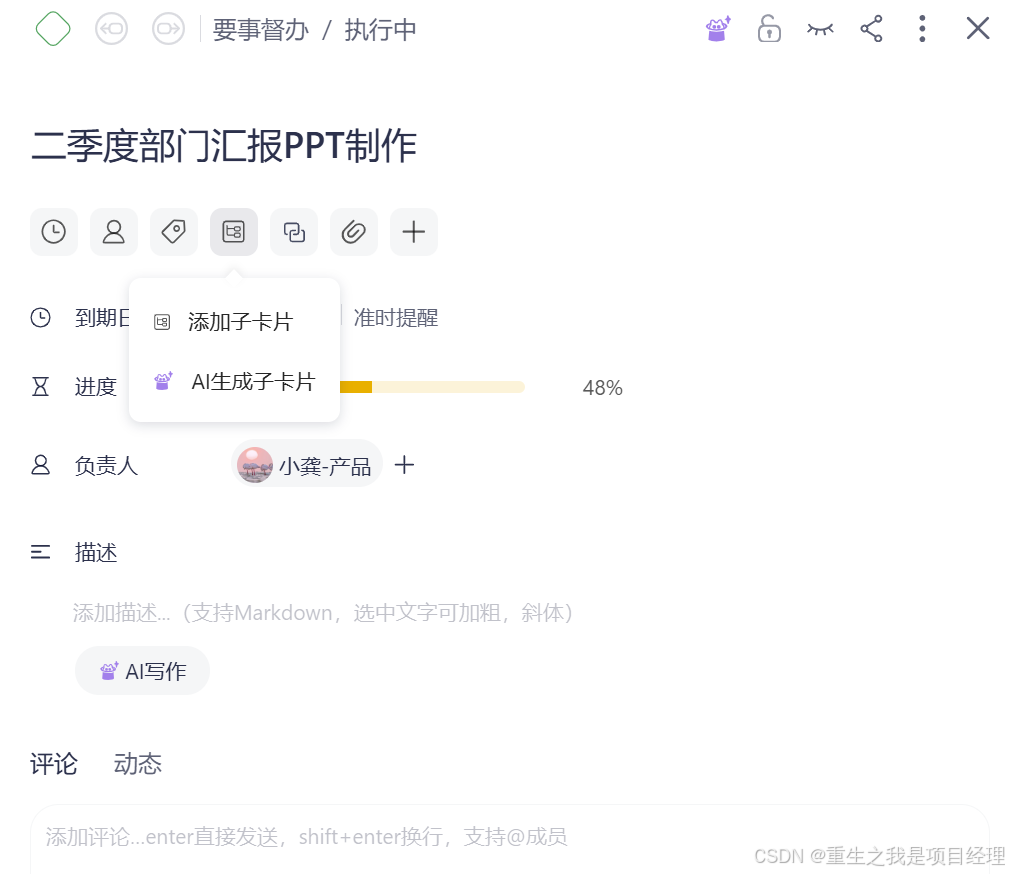Toggle the card lock icon
The height and width of the screenshot is (874, 1009).
[769, 29]
